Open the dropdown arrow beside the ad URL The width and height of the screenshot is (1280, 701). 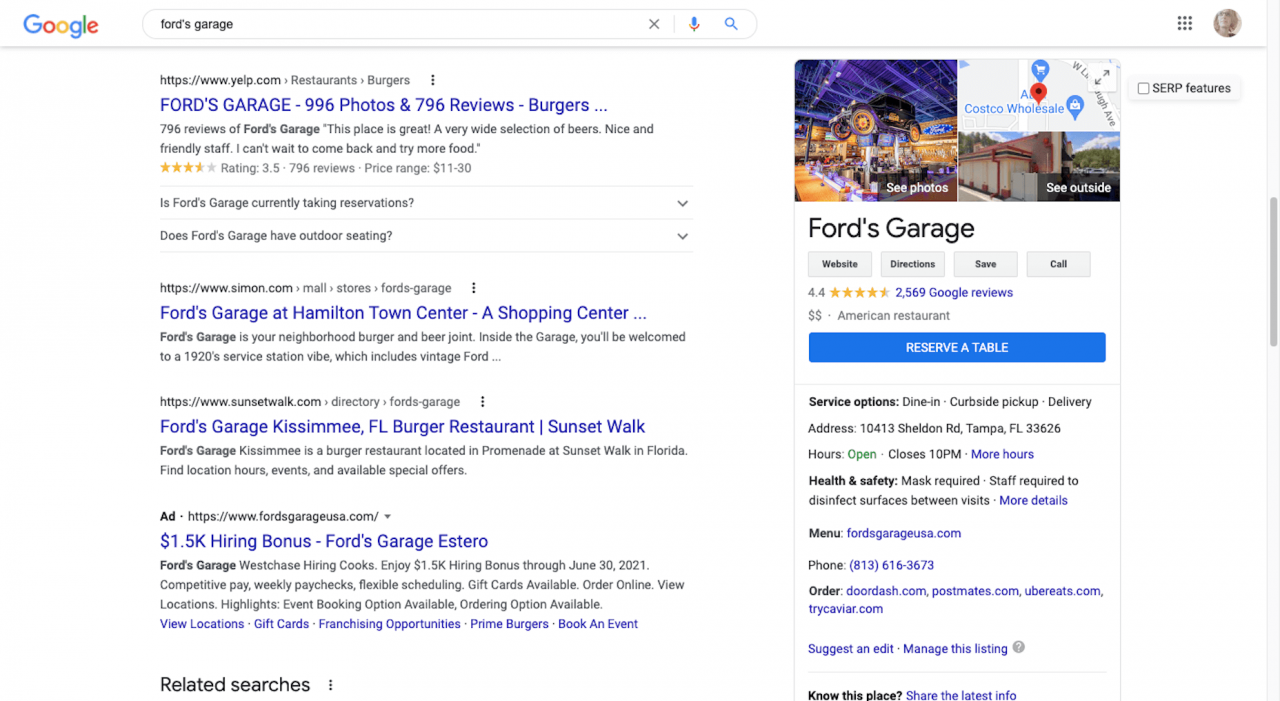[388, 516]
